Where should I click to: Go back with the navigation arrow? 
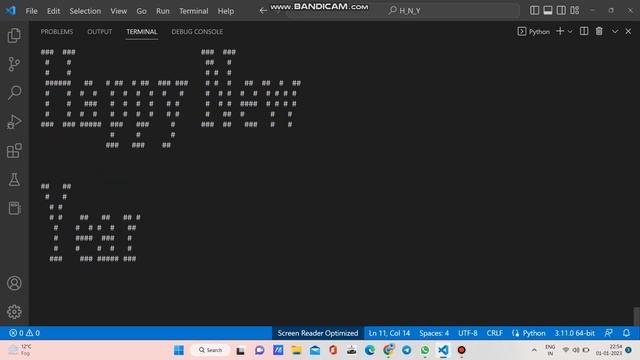coord(263,11)
